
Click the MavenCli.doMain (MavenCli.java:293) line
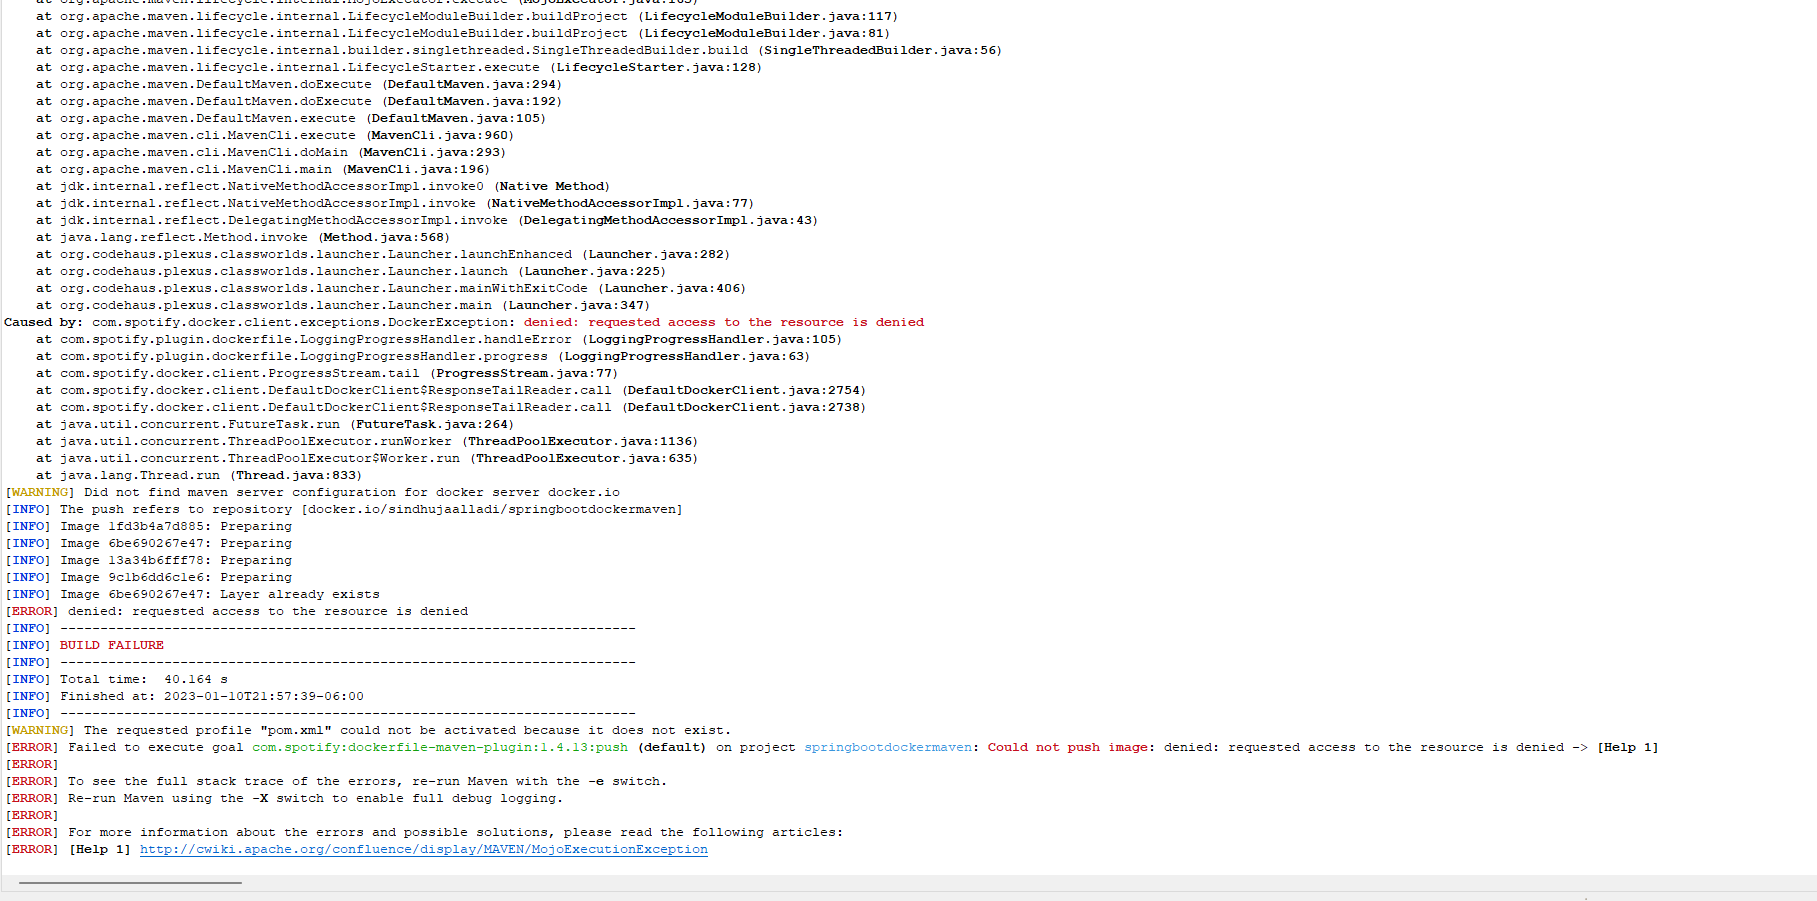coord(271,152)
